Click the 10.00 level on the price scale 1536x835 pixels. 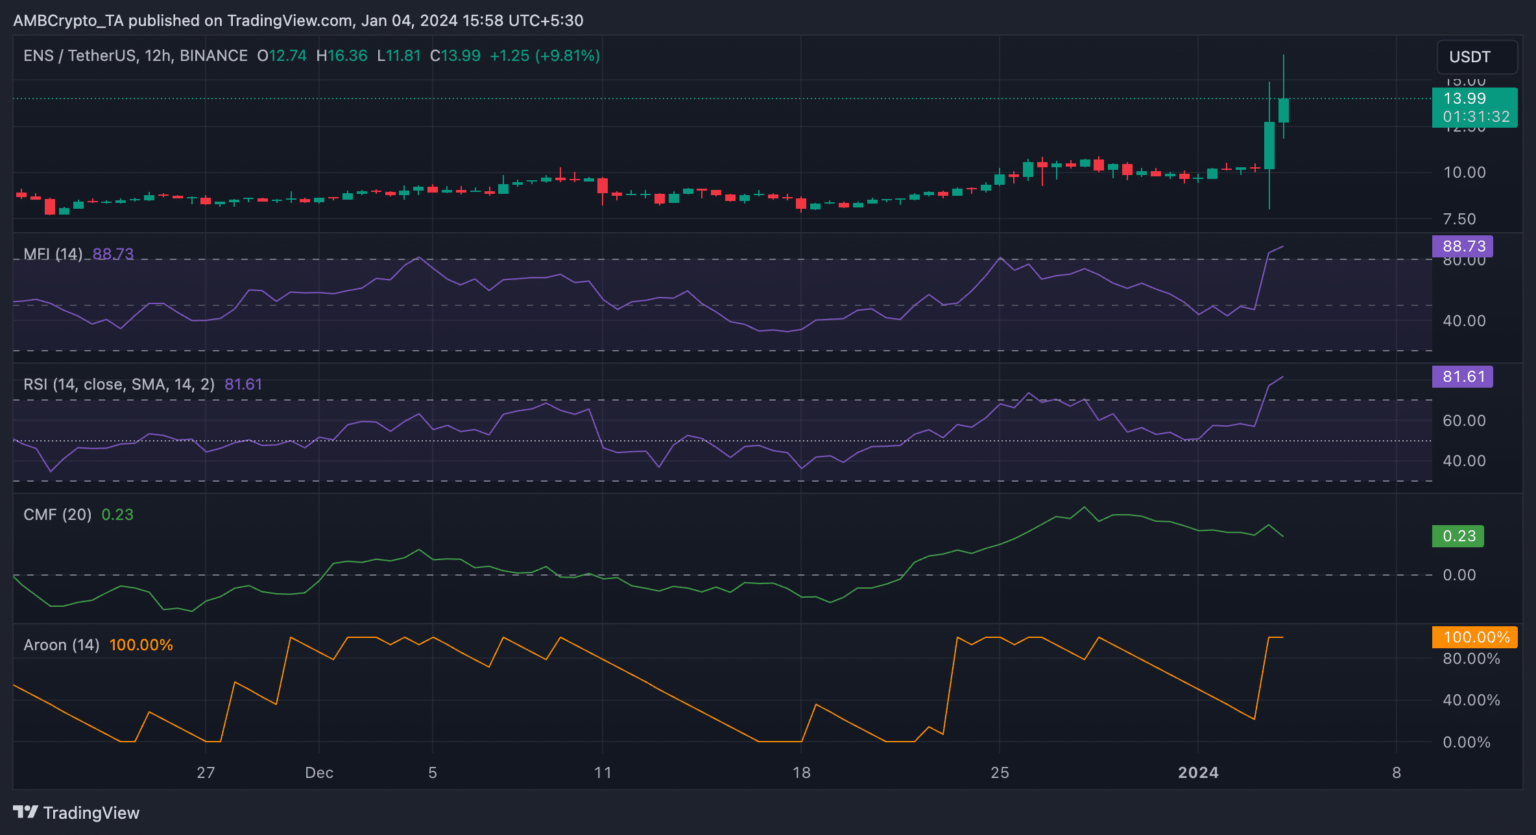[1464, 172]
